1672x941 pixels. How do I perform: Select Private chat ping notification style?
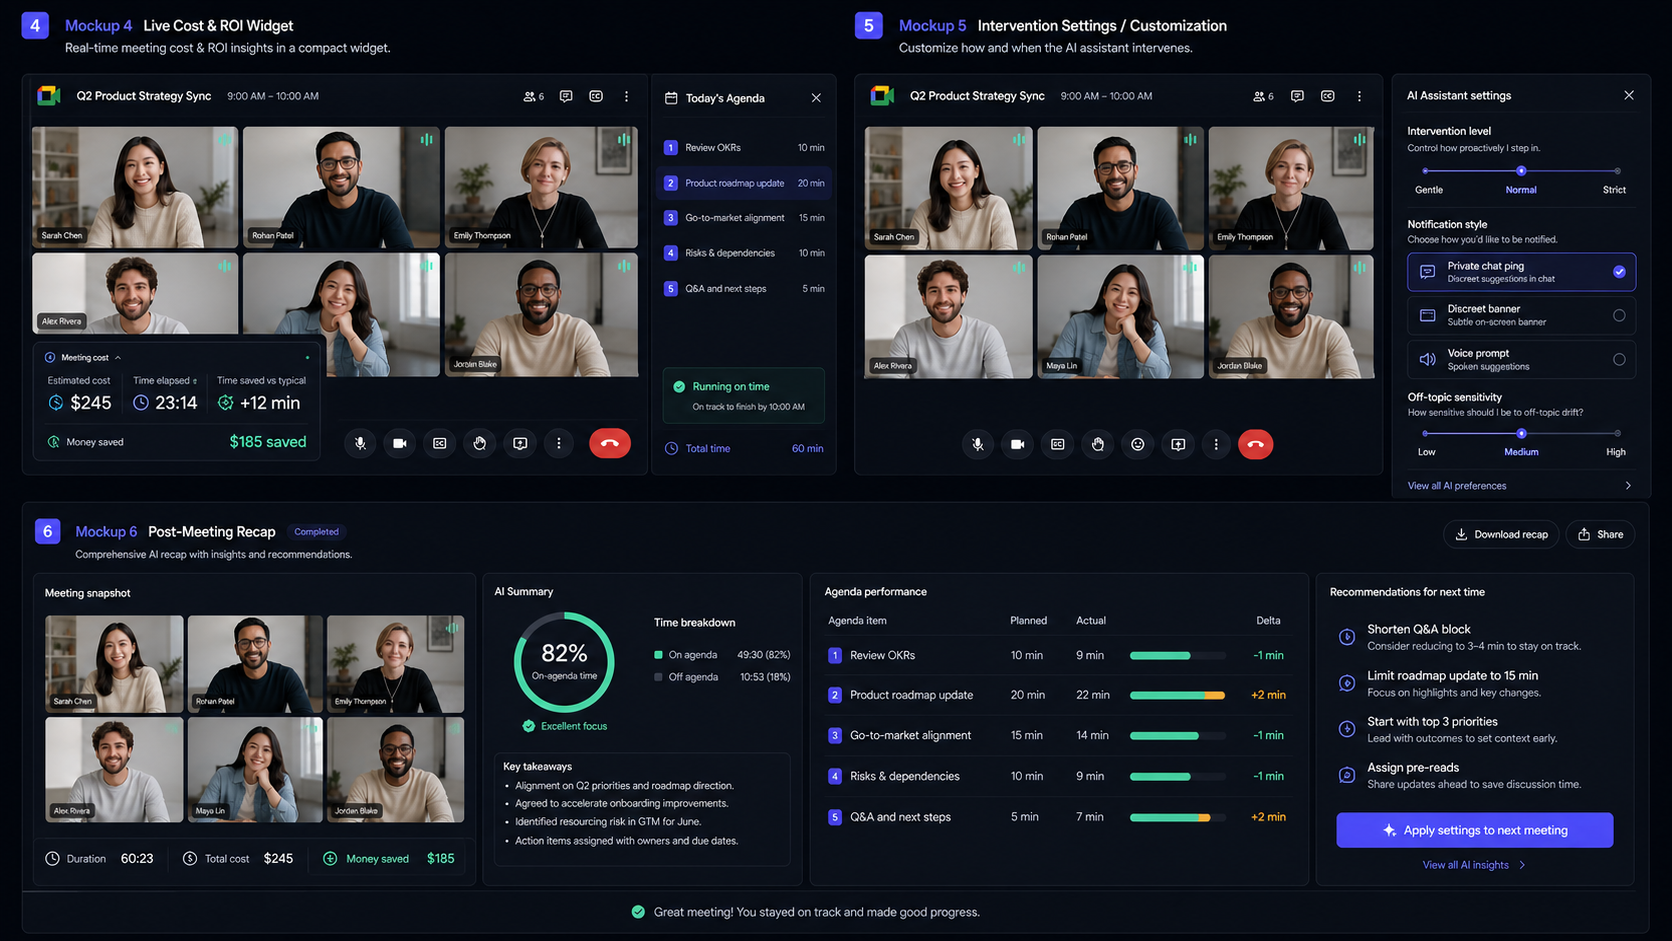1521,272
